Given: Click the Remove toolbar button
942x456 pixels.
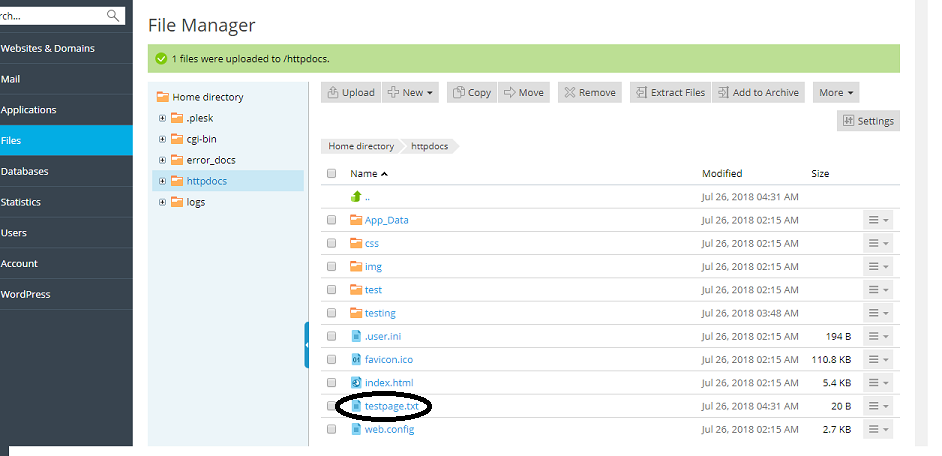Looking at the screenshot, I should (589, 93).
